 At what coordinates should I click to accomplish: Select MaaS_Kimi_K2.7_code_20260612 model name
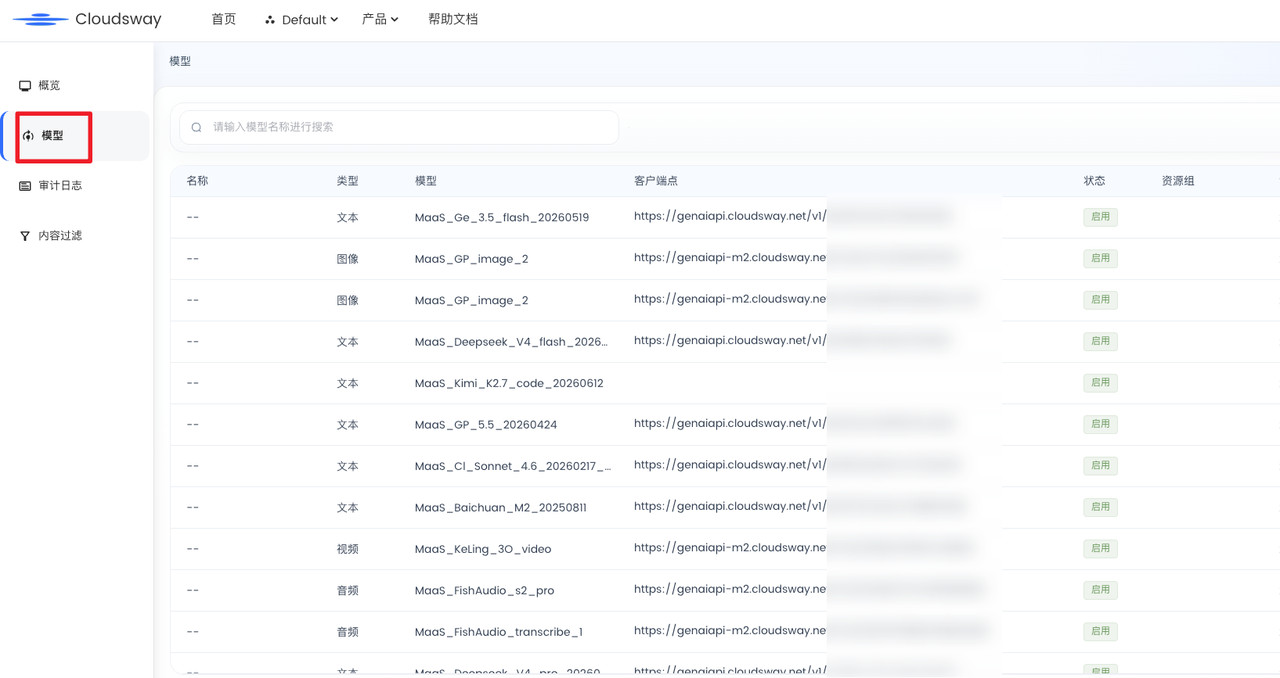point(509,383)
